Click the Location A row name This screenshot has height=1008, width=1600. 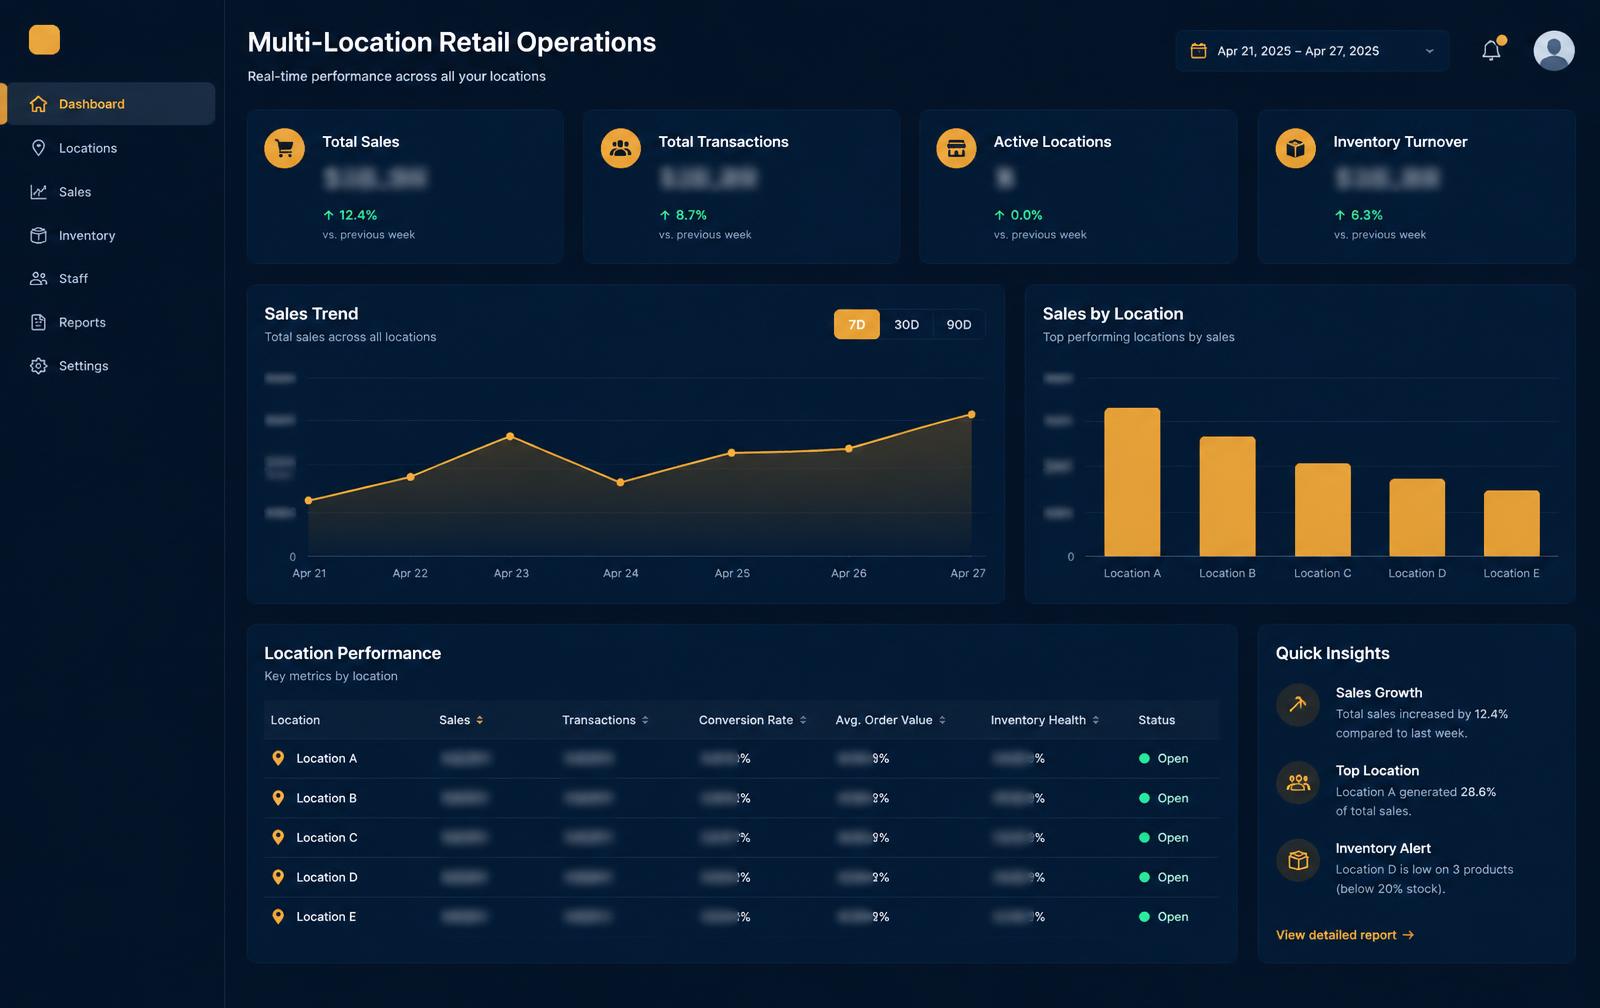click(326, 758)
